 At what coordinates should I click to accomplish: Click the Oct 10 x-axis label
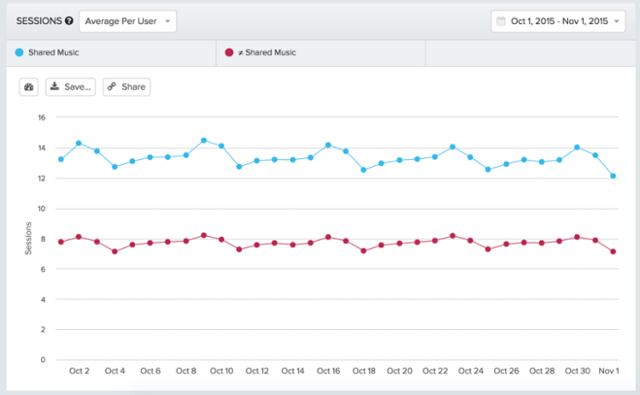[x=221, y=371]
